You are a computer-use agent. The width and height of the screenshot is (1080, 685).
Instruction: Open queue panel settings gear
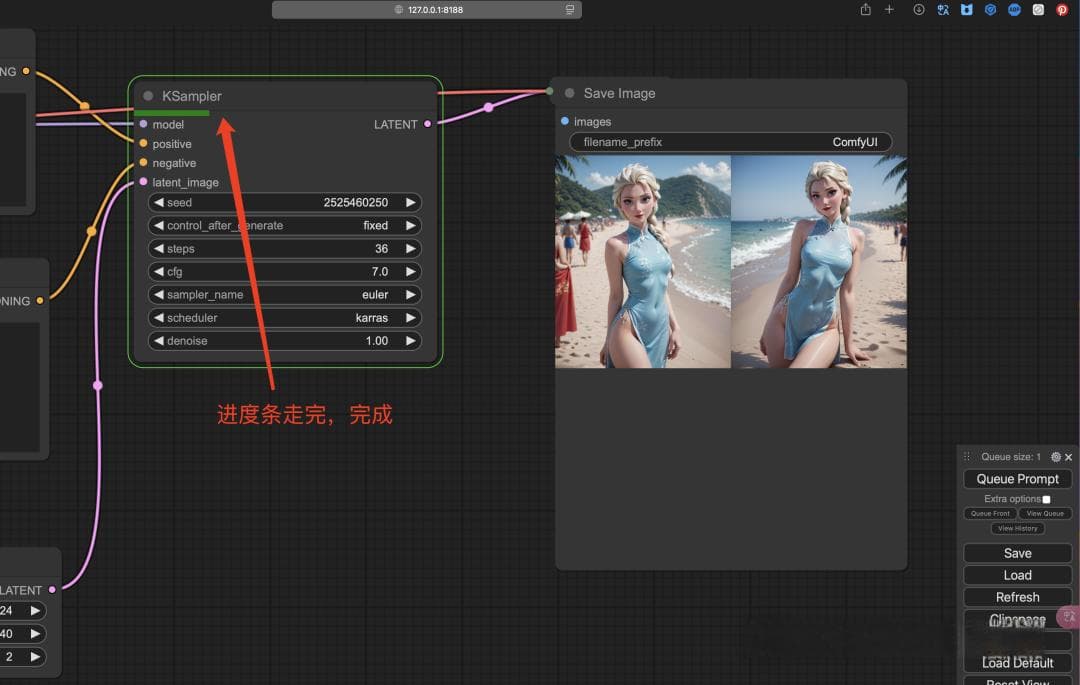click(1055, 457)
